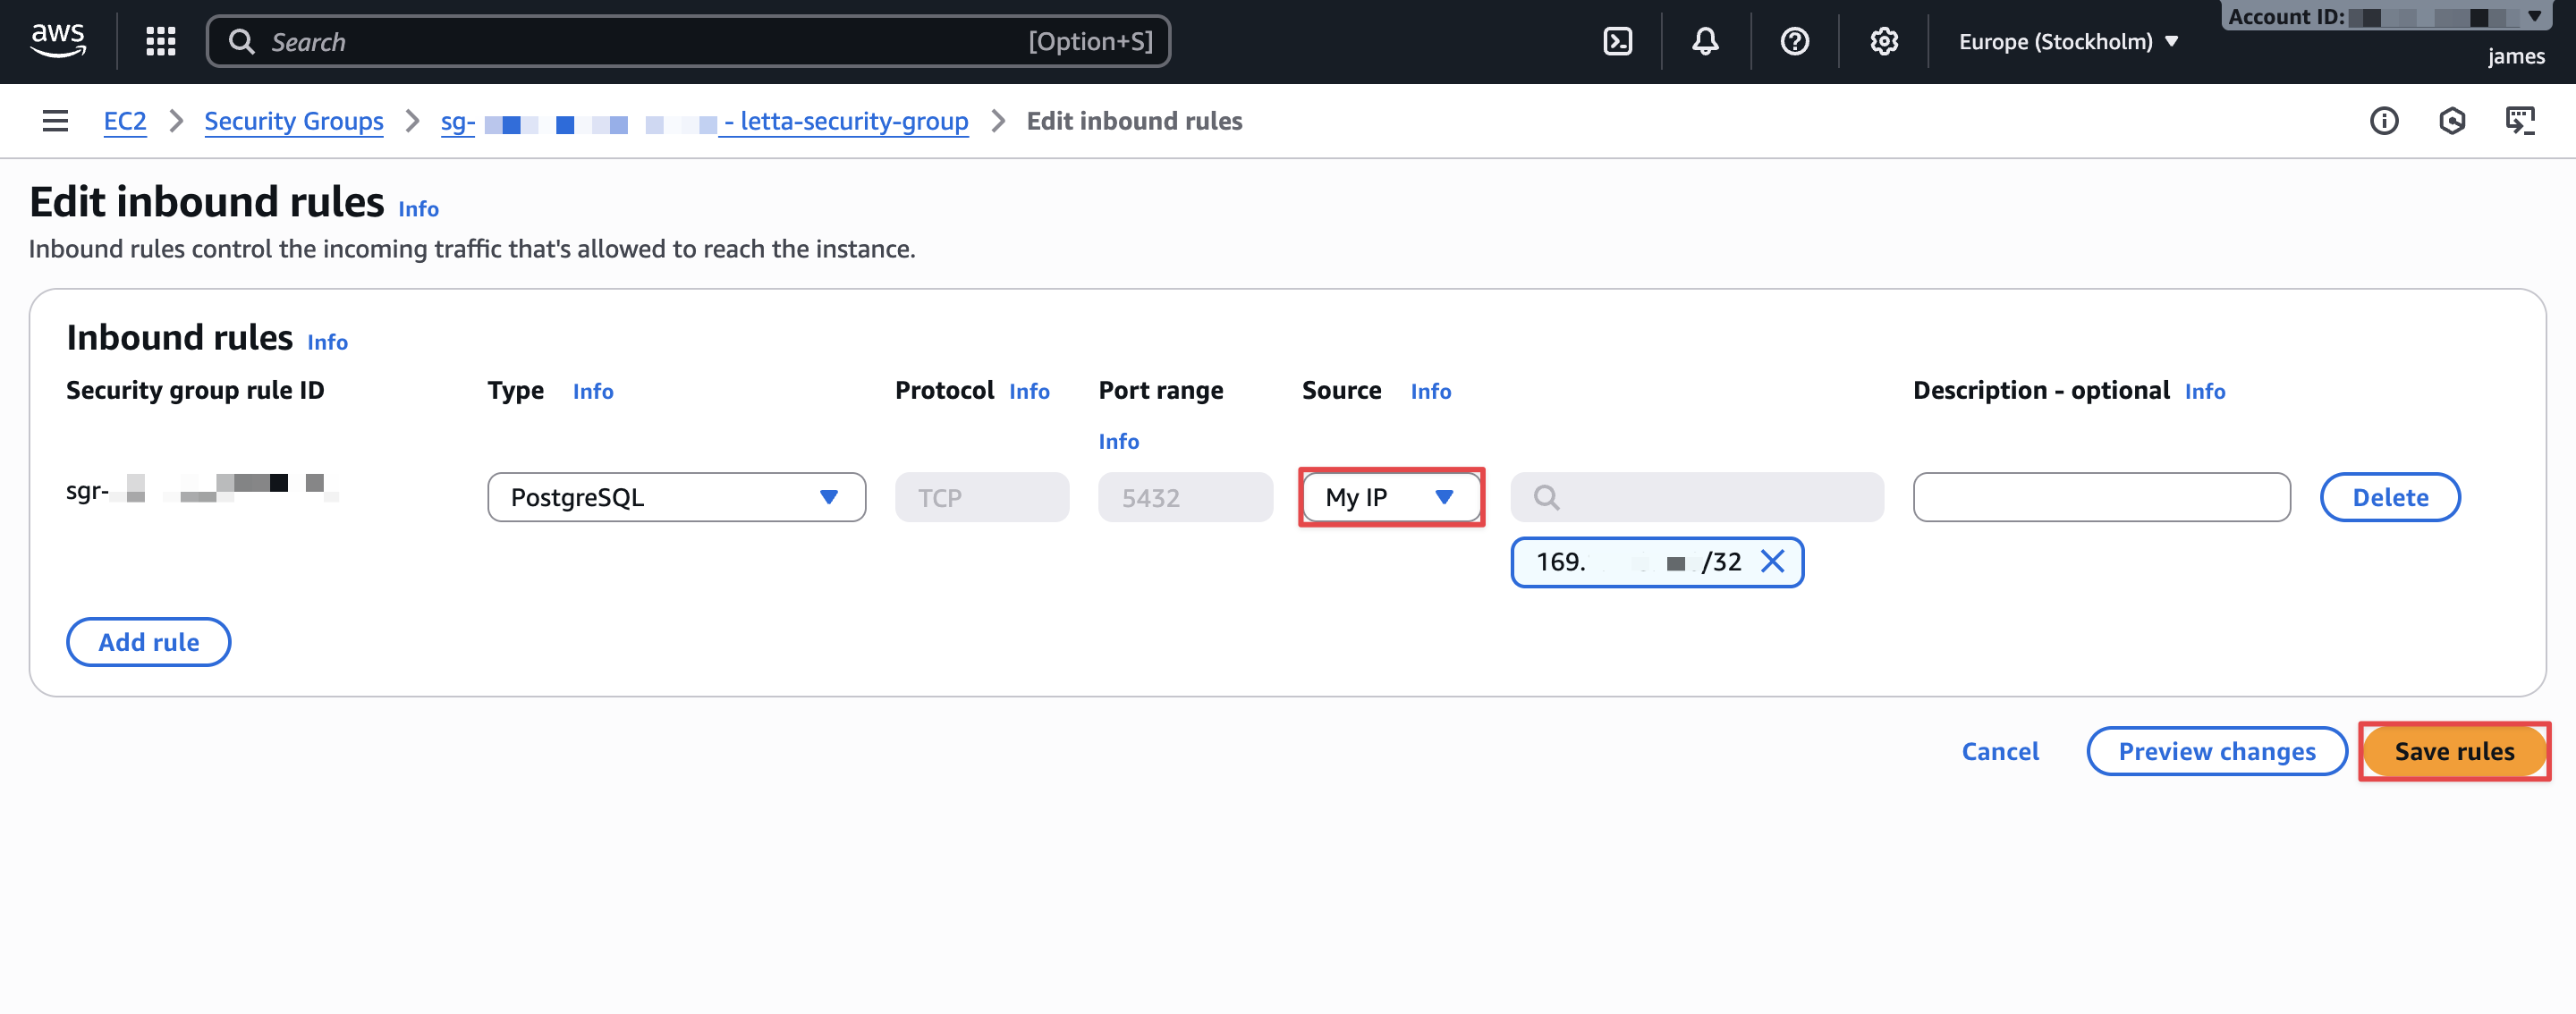Open the settings gear in top bar

tap(1883, 41)
